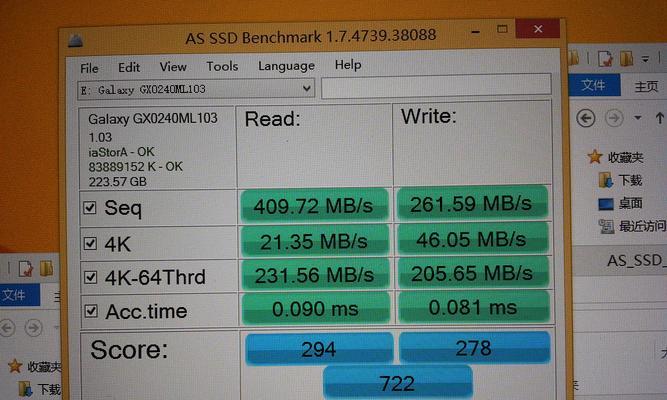
Task: Select the 4K-64Thrd read result 231.56 MB/s
Action: click(315, 275)
